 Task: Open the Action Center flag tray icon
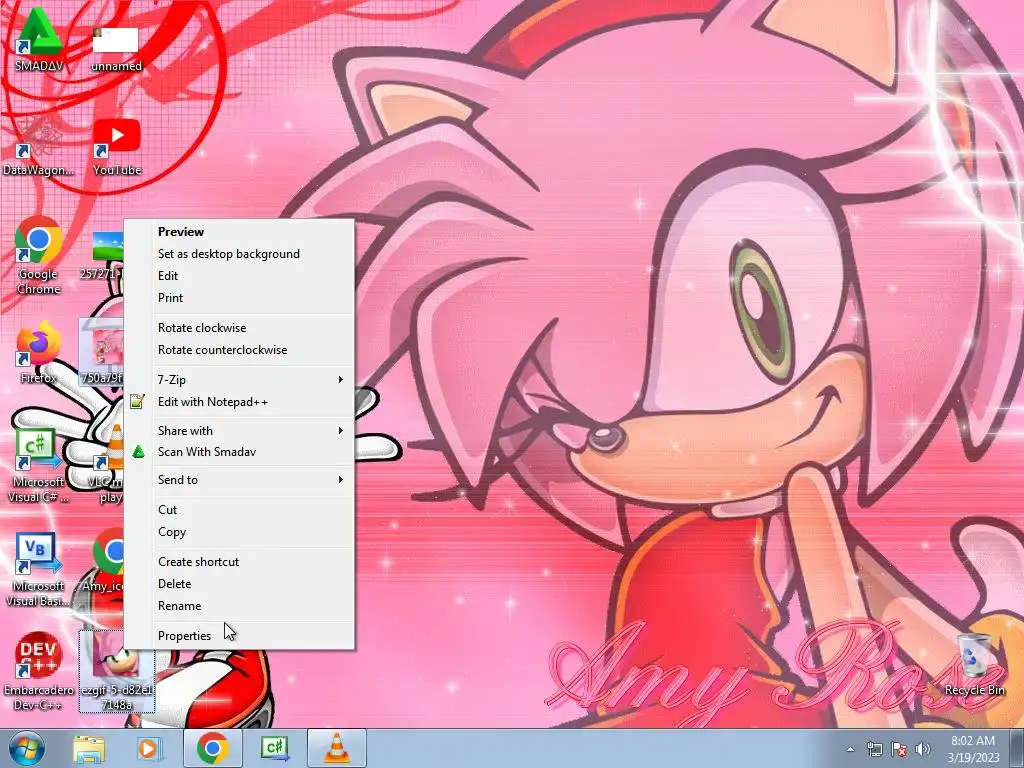coord(899,749)
